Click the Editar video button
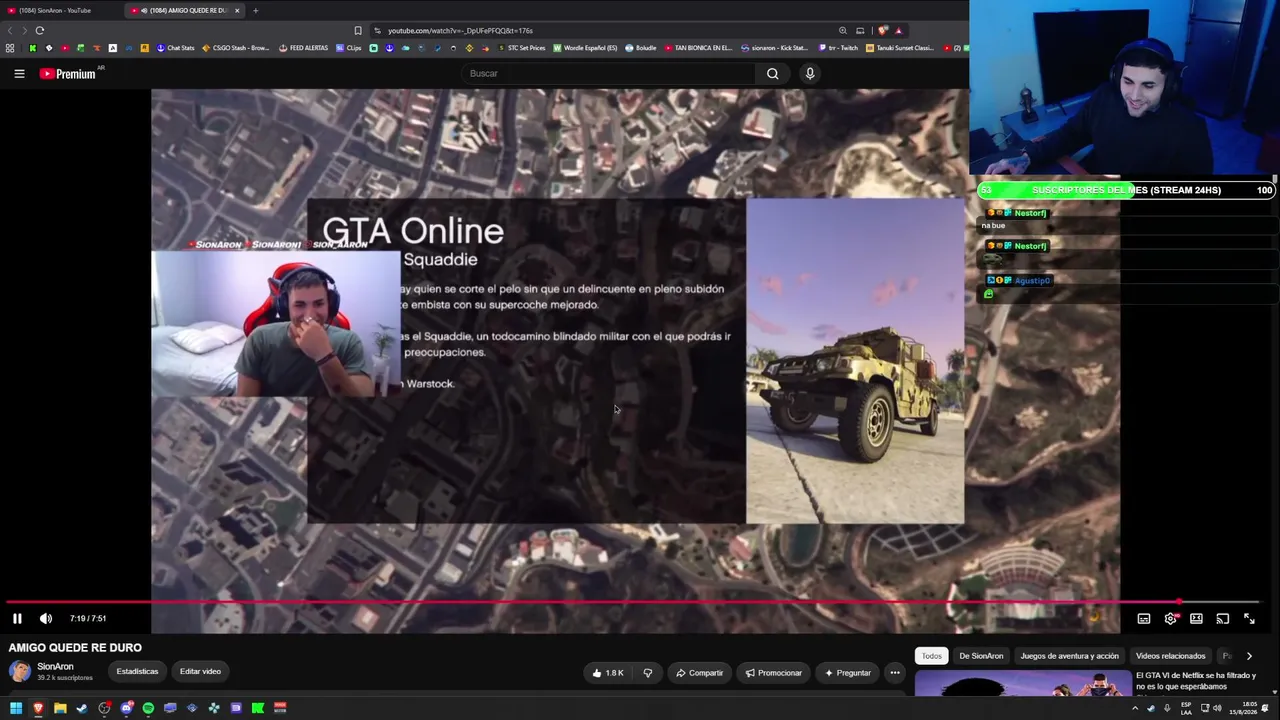The image size is (1280, 720). (200, 672)
